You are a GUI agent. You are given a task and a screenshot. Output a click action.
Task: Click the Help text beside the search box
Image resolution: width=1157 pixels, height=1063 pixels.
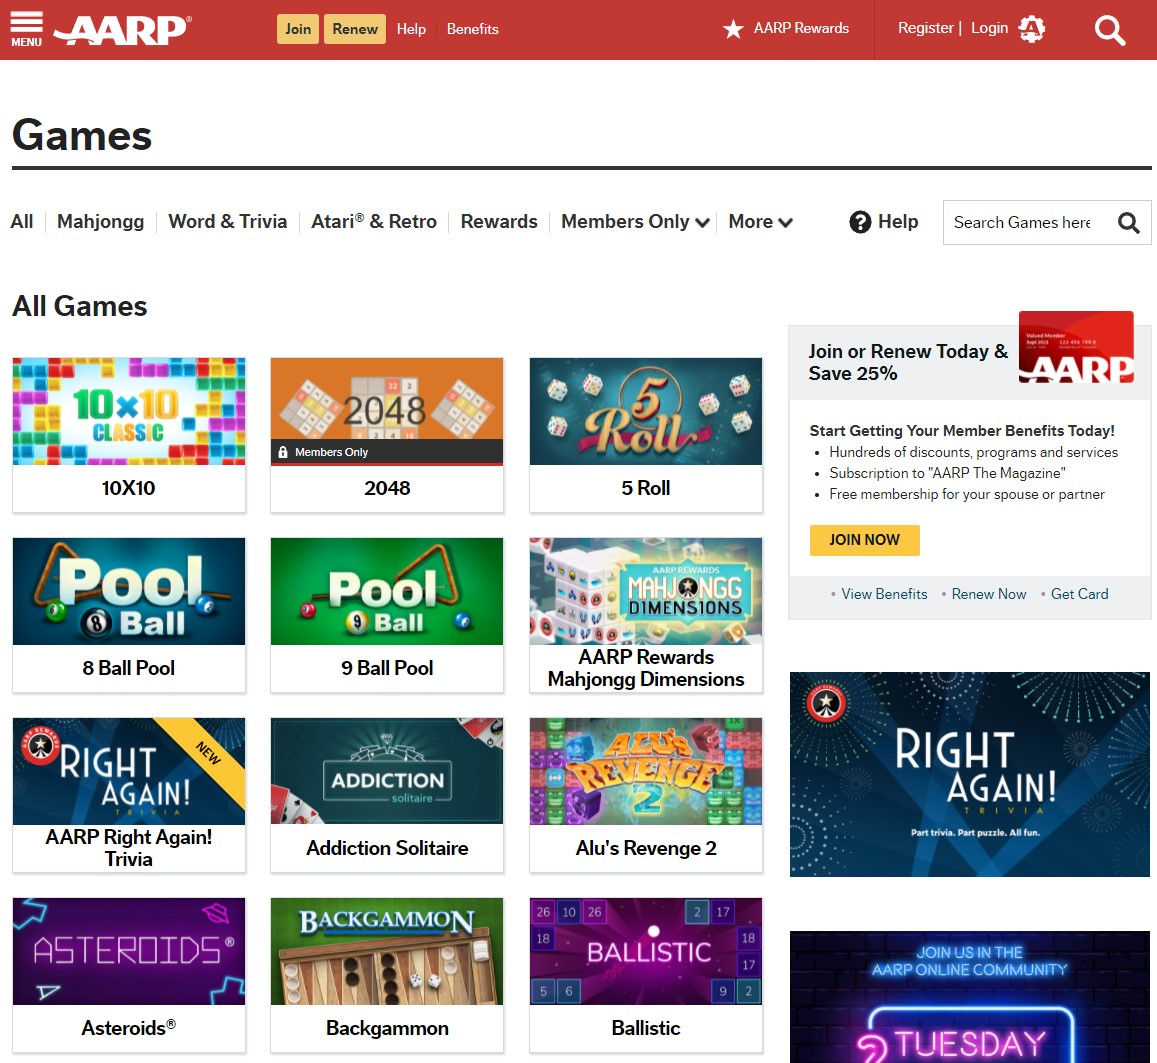pyautogui.click(x=898, y=222)
